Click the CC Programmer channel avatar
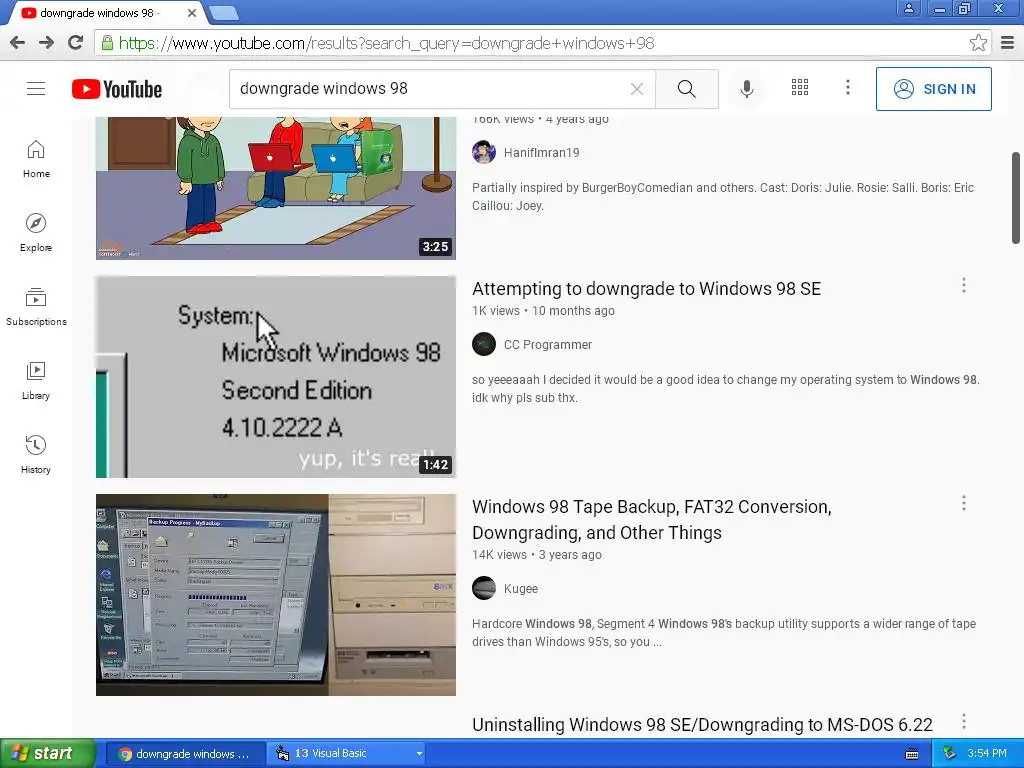 (x=484, y=344)
